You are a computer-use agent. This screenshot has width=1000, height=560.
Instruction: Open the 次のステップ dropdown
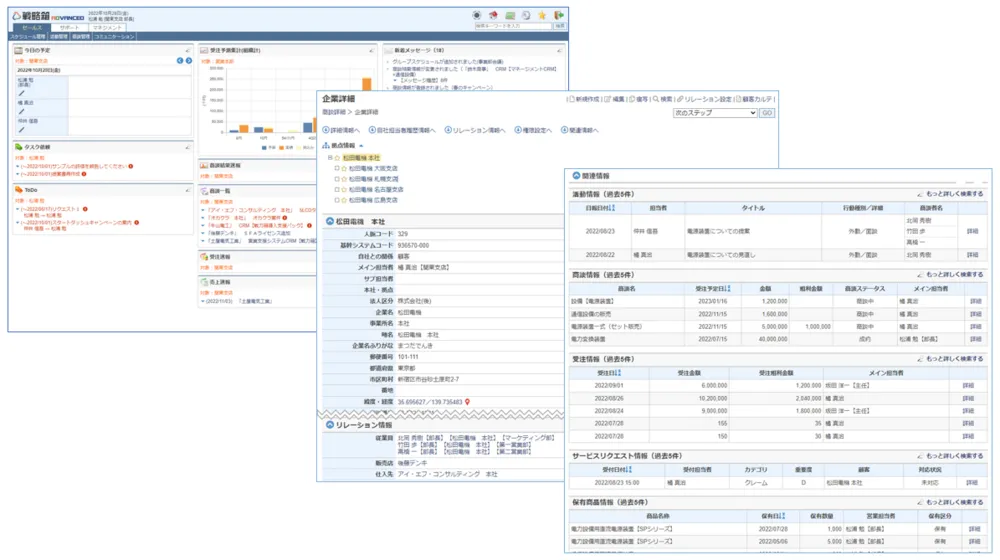715,113
